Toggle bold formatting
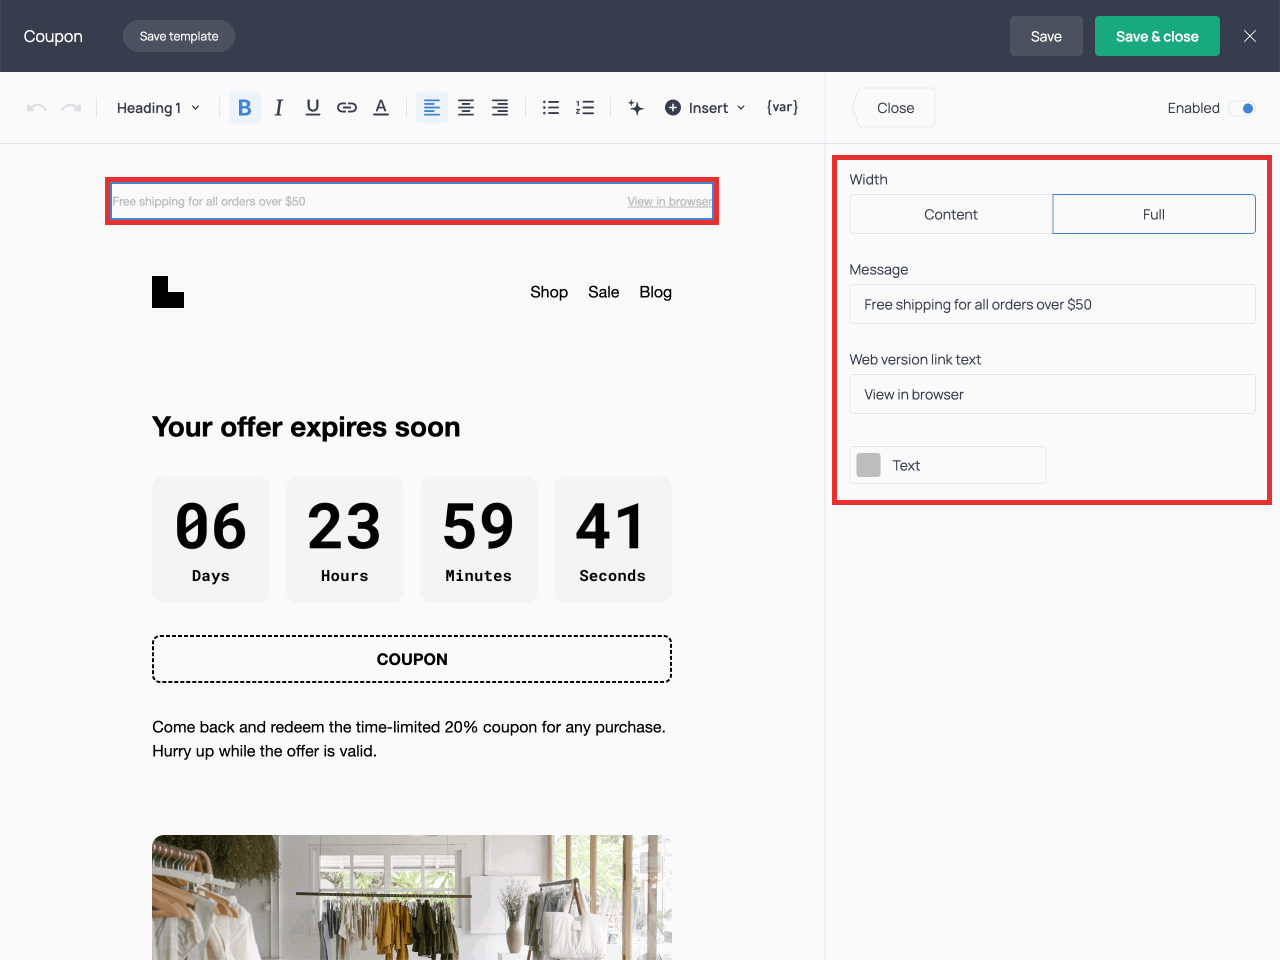Screen dimensions: 1280x960 coord(244,108)
